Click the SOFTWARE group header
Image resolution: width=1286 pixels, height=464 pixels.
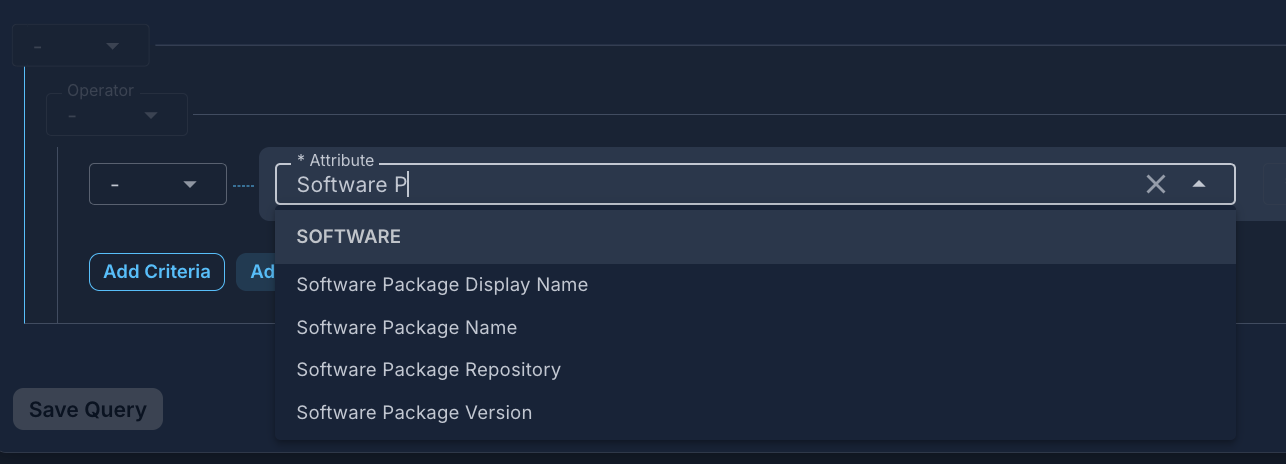pyautogui.click(x=349, y=237)
